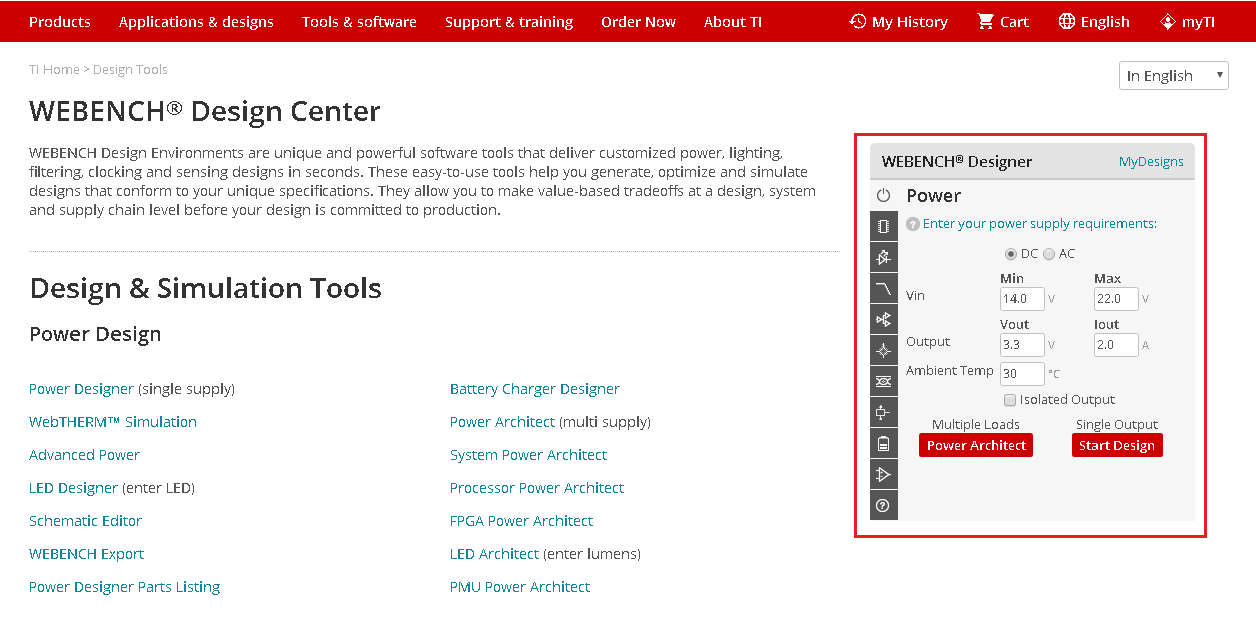Viewport: 1256px width, 636px height.
Task: Open the PMU Power Architect link
Action: click(x=520, y=587)
